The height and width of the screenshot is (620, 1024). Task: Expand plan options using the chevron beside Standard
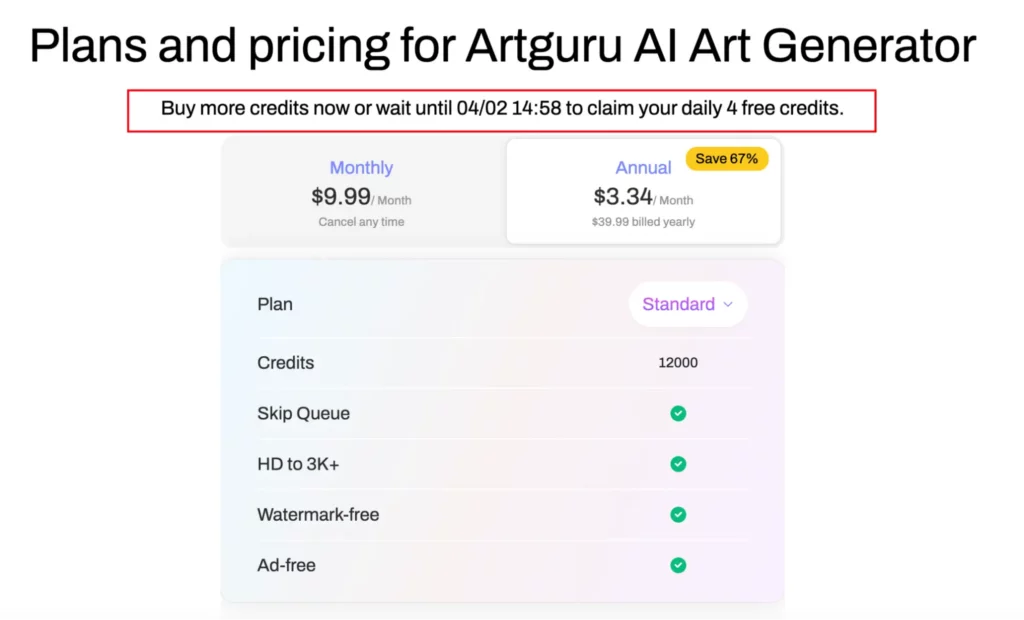(729, 304)
